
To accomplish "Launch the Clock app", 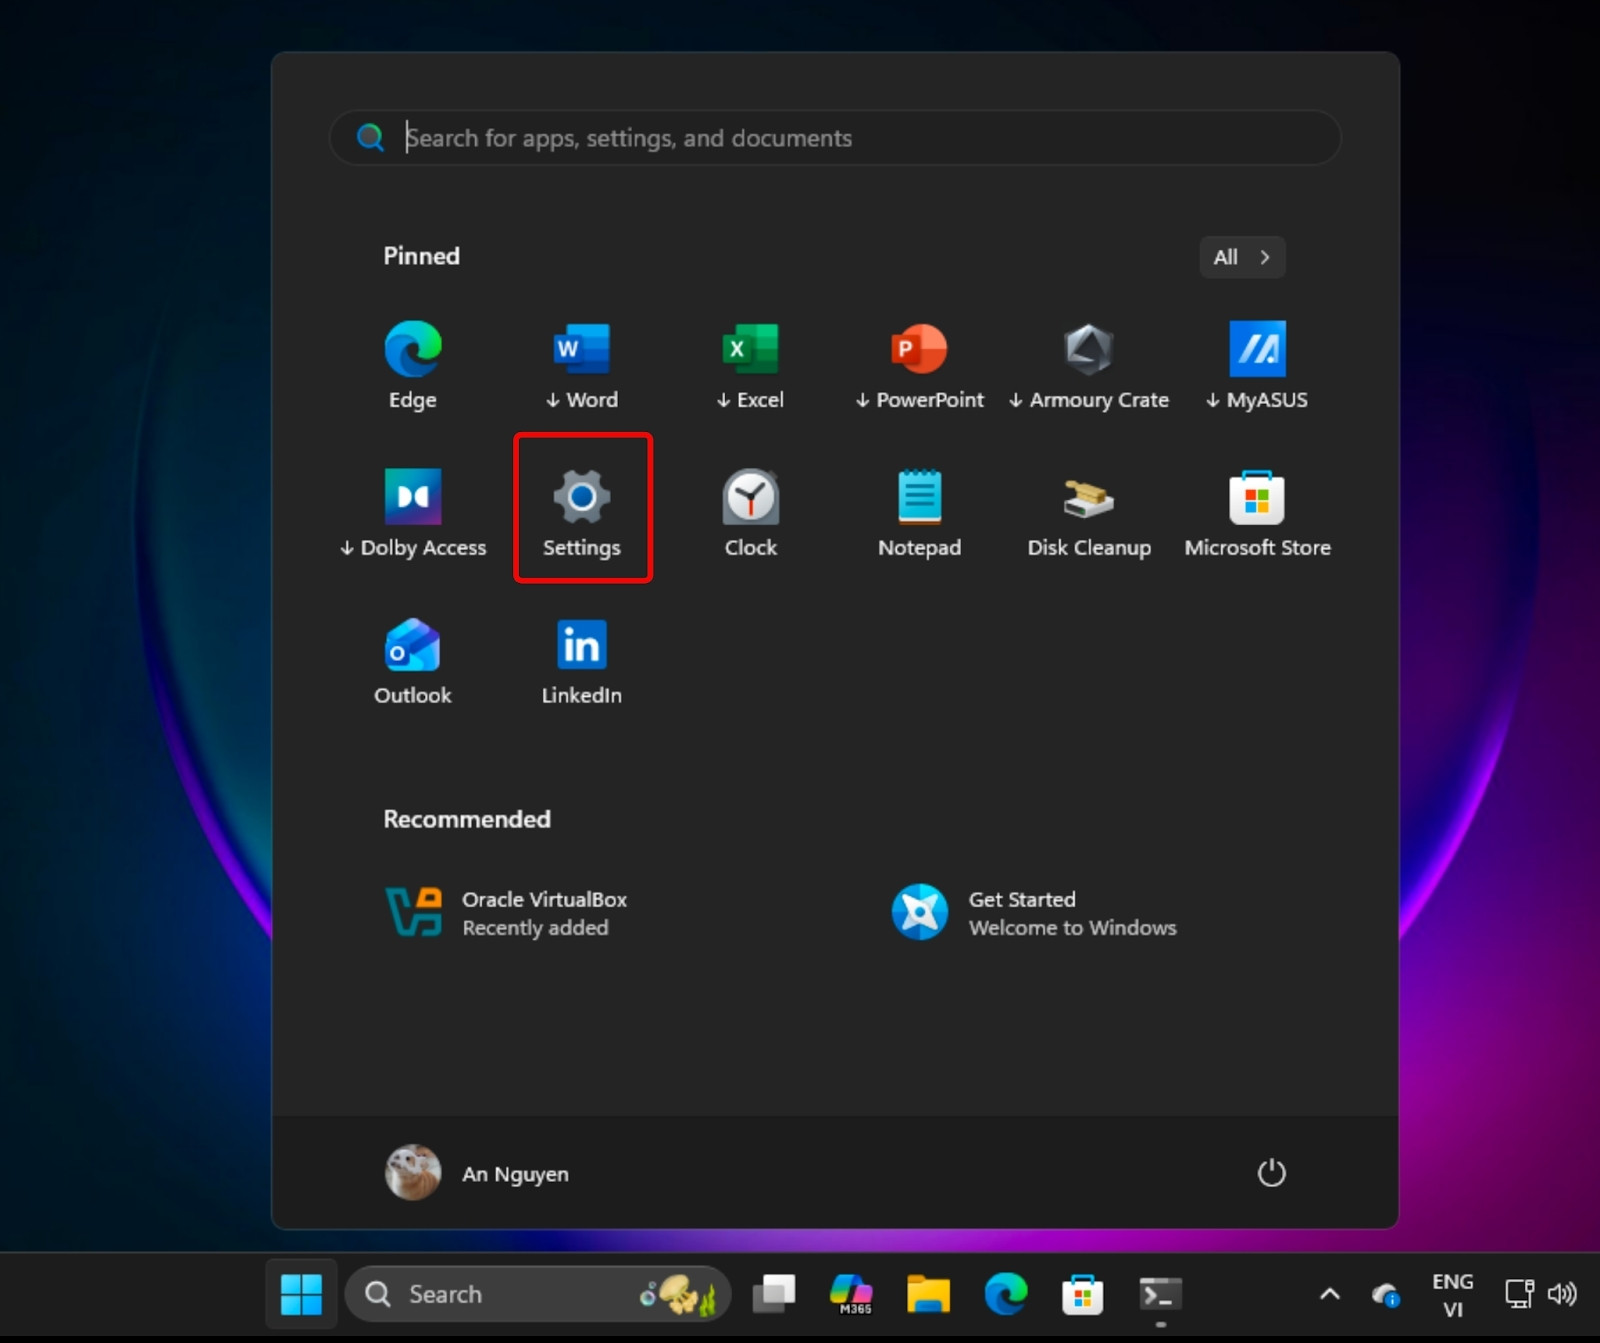I will point(750,513).
